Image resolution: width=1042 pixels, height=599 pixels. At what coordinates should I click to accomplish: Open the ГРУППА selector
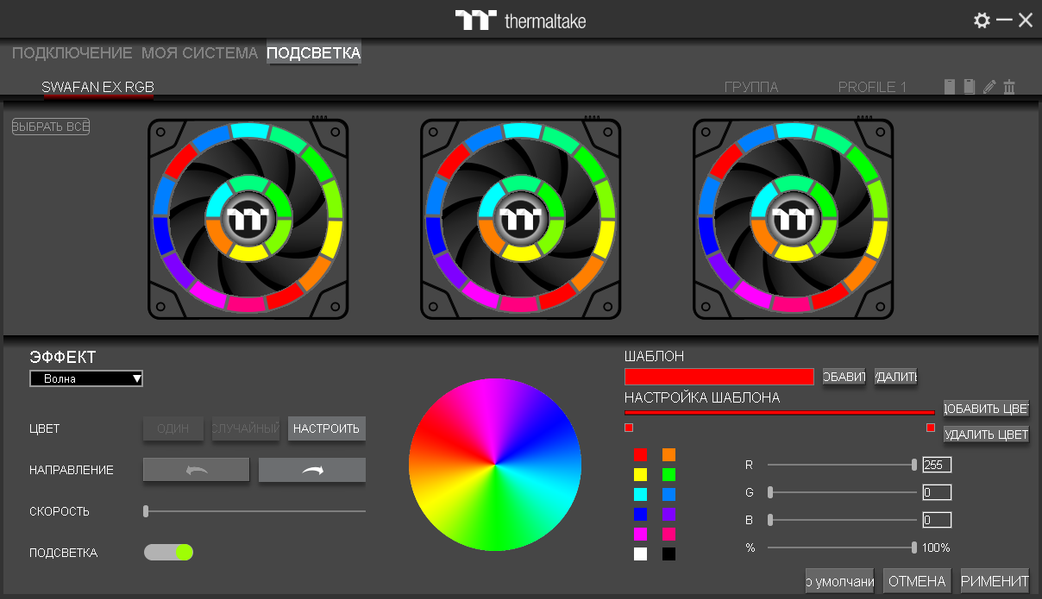751,87
